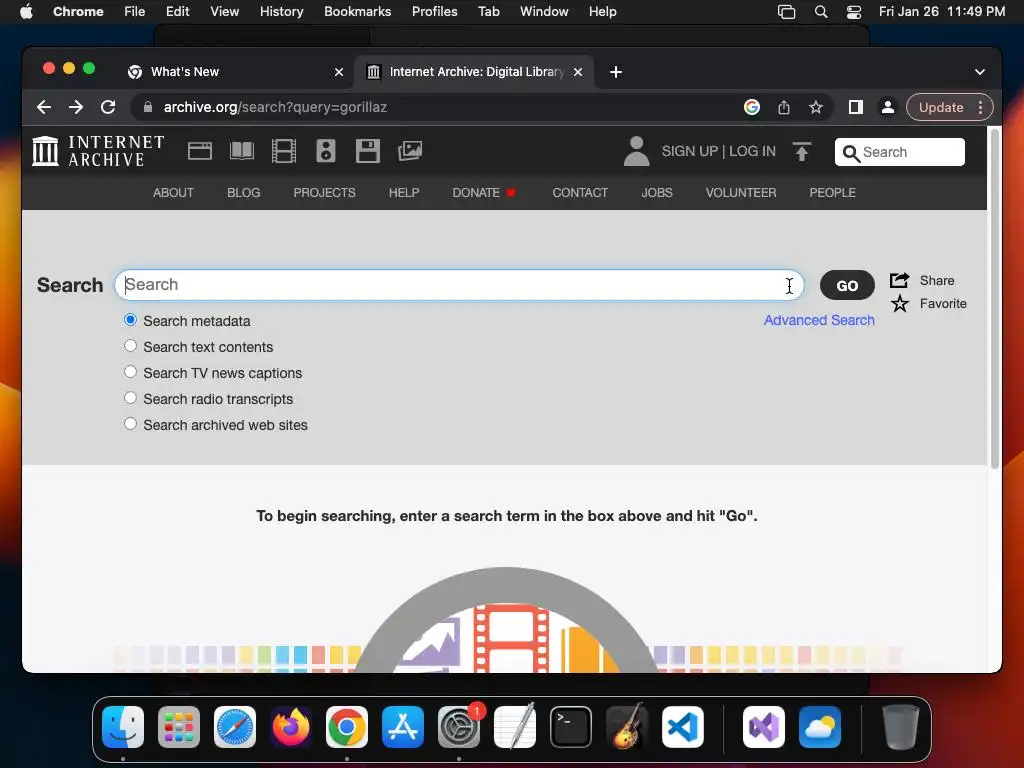Viewport: 1024px width, 768px height.
Task: Open Firefox from the dock
Action: point(291,727)
